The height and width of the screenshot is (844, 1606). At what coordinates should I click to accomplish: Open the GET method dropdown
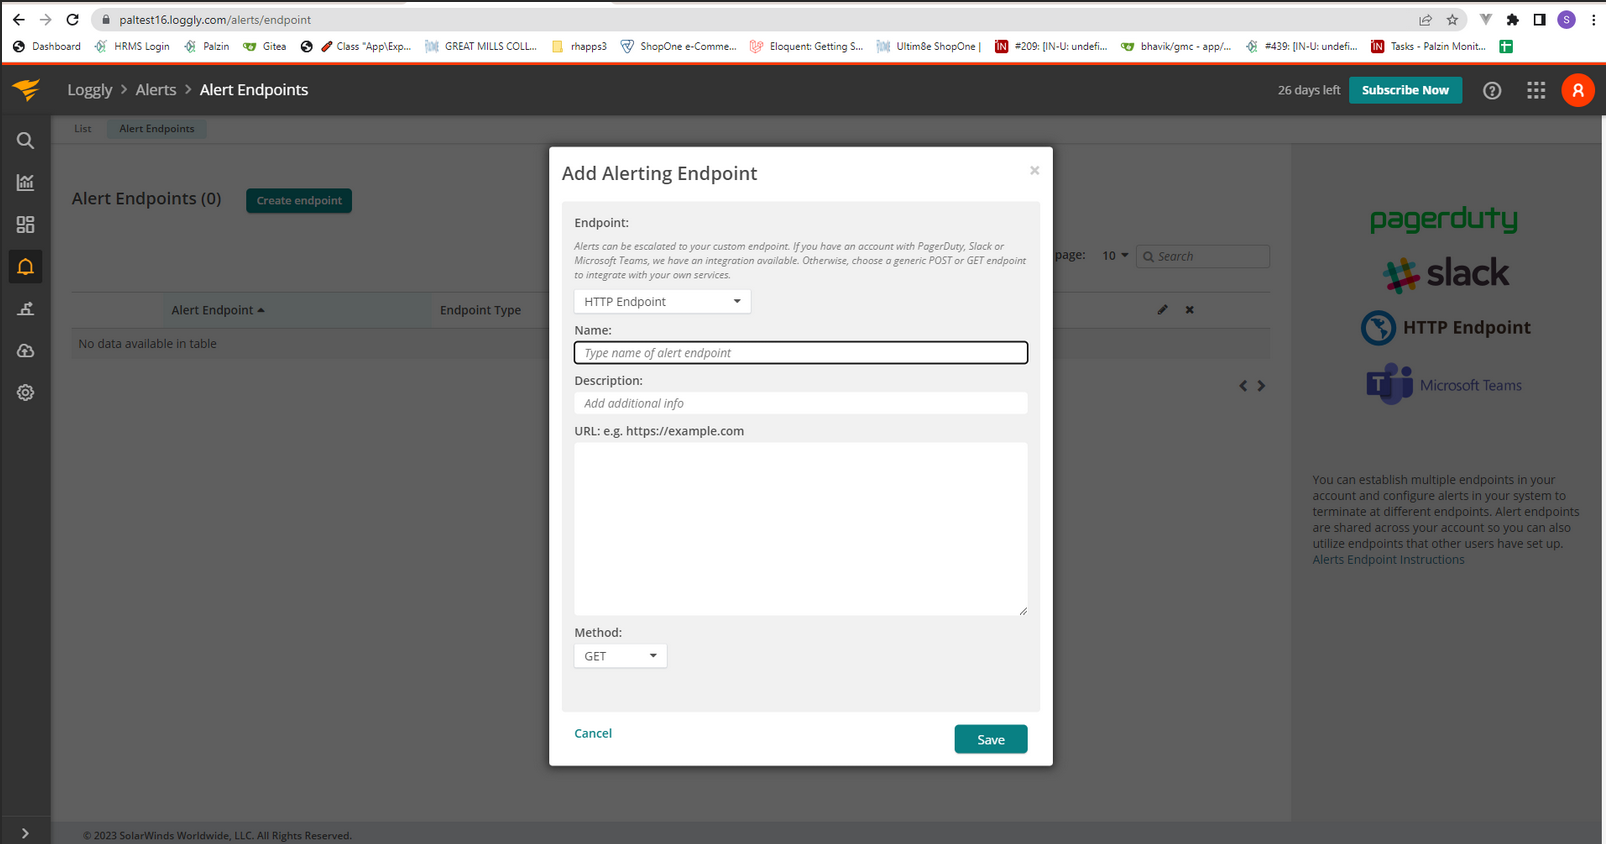pyautogui.click(x=620, y=656)
